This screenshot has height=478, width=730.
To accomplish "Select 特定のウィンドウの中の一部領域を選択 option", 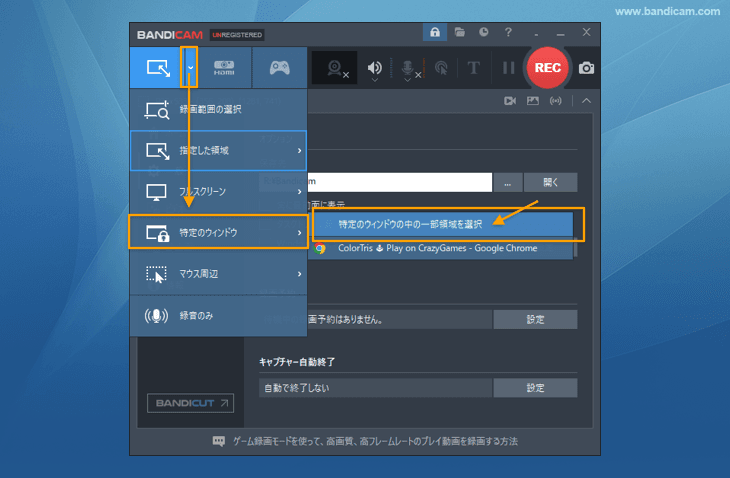I will point(442,224).
